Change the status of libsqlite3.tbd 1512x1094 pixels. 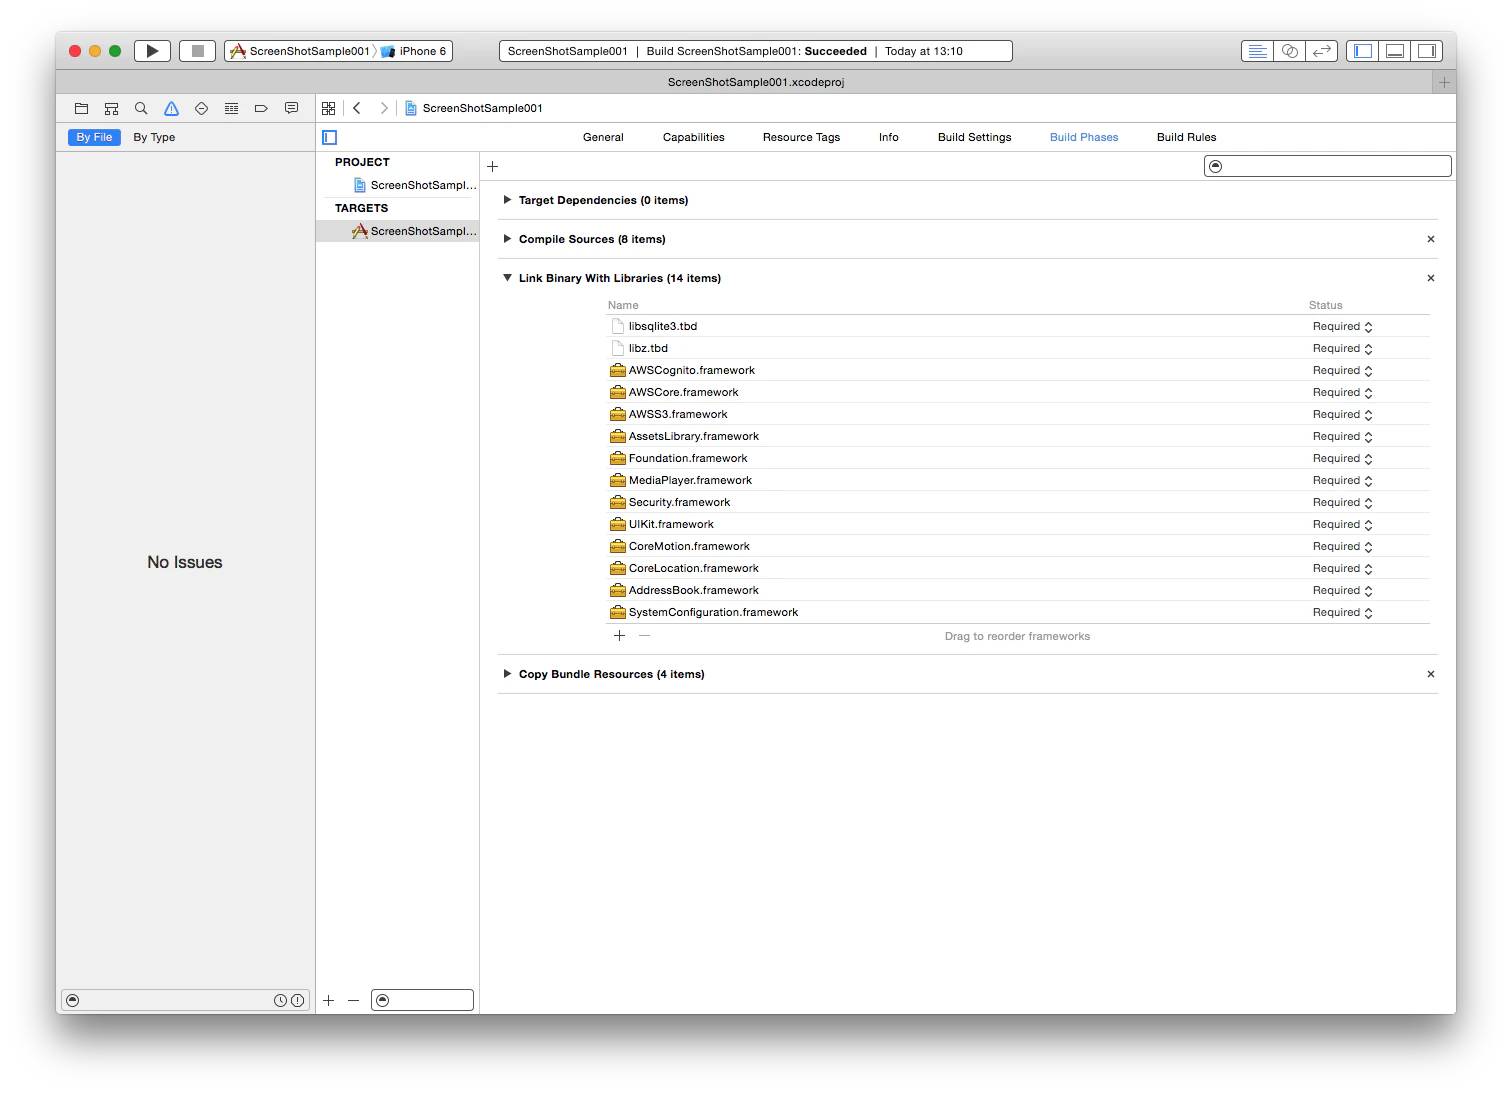click(1343, 326)
